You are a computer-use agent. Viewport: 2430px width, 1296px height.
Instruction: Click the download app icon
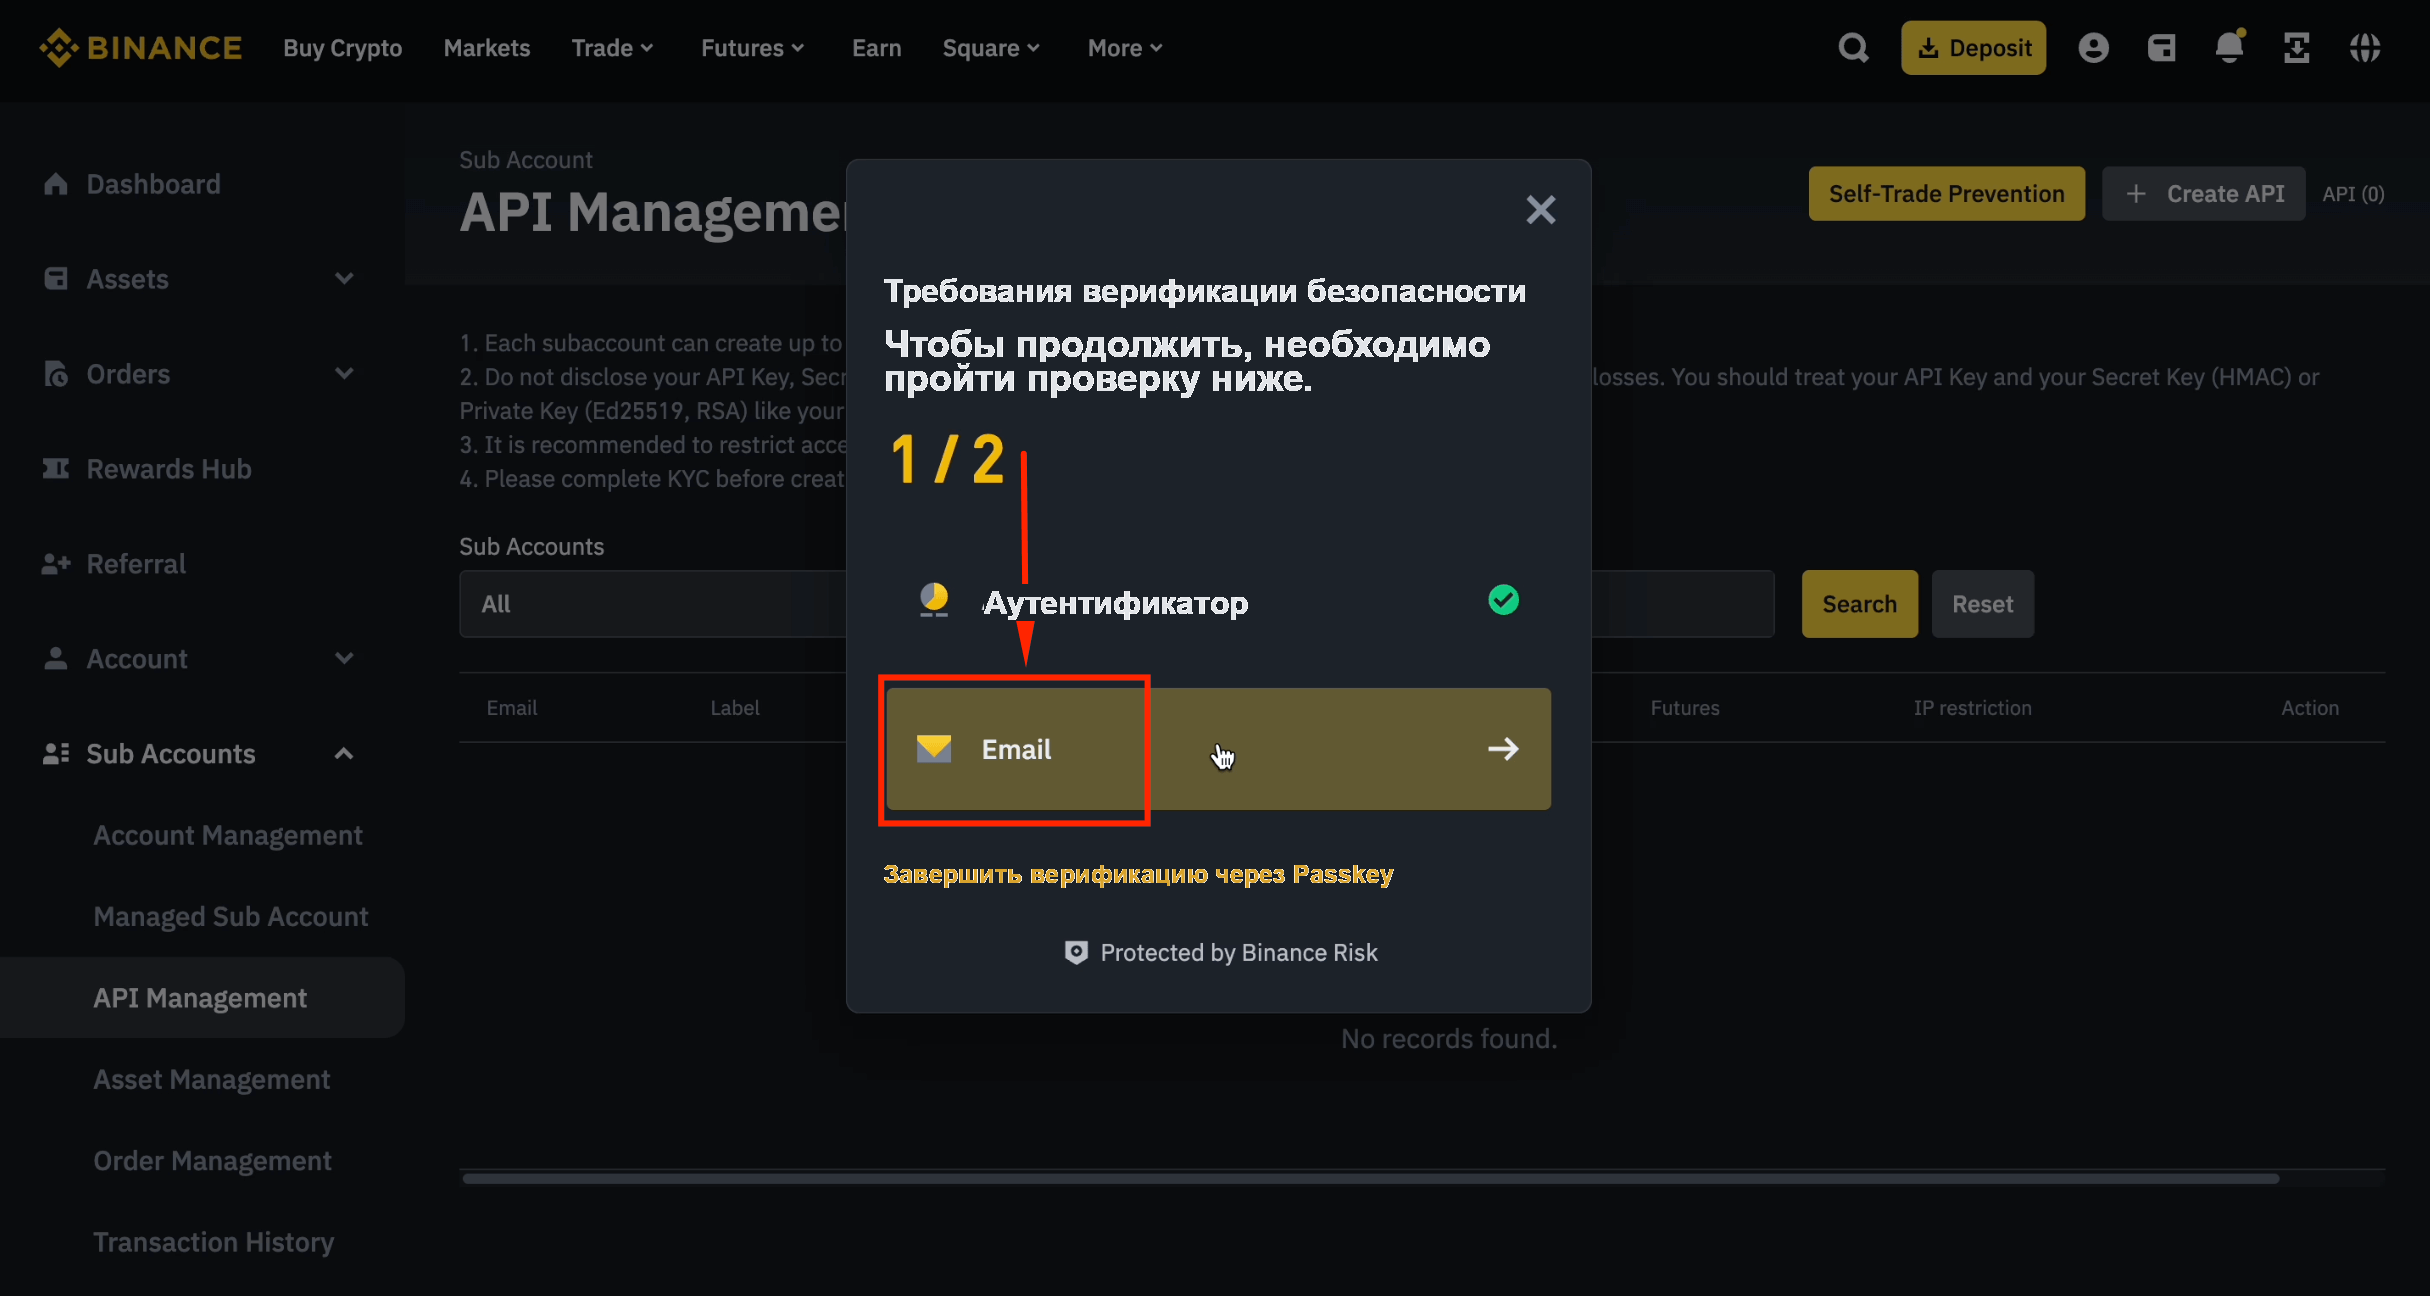(2297, 48)
